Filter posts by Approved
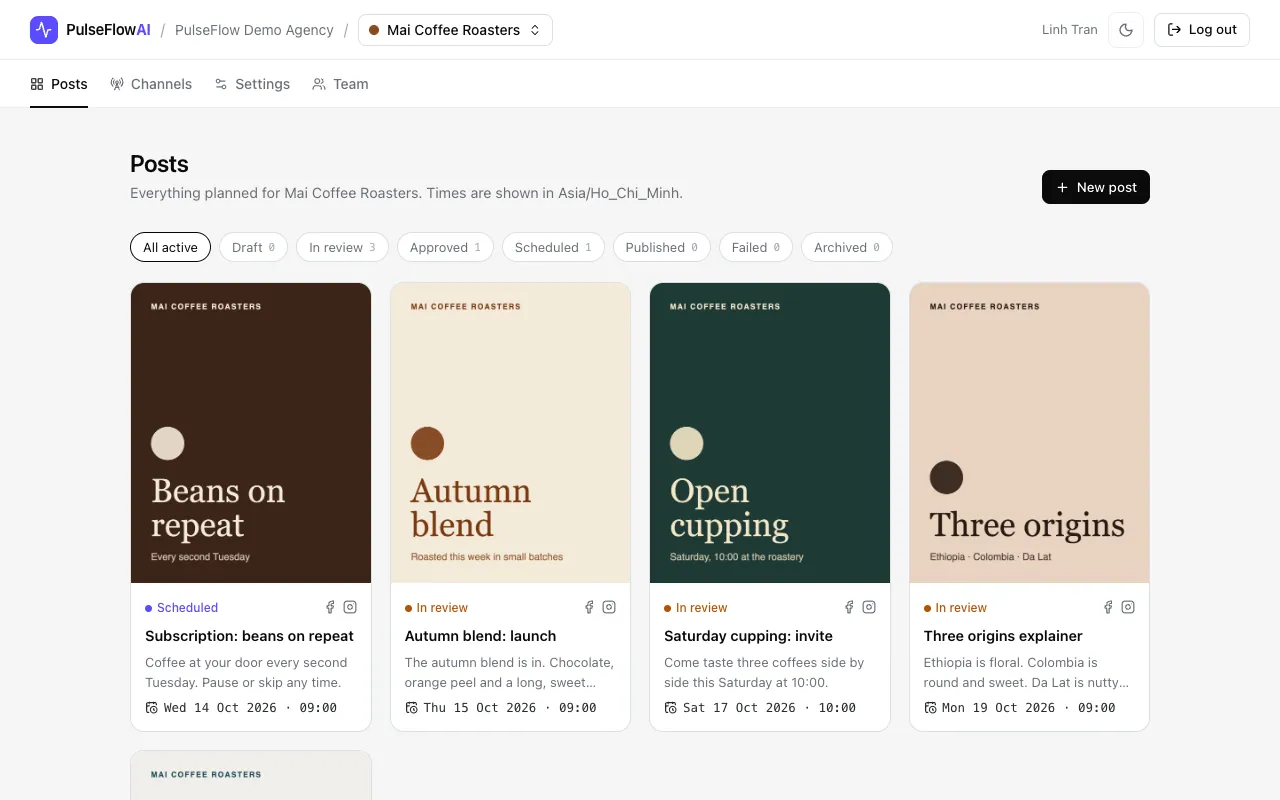This screenshot has width=1280, height=800. pos(445,247)
